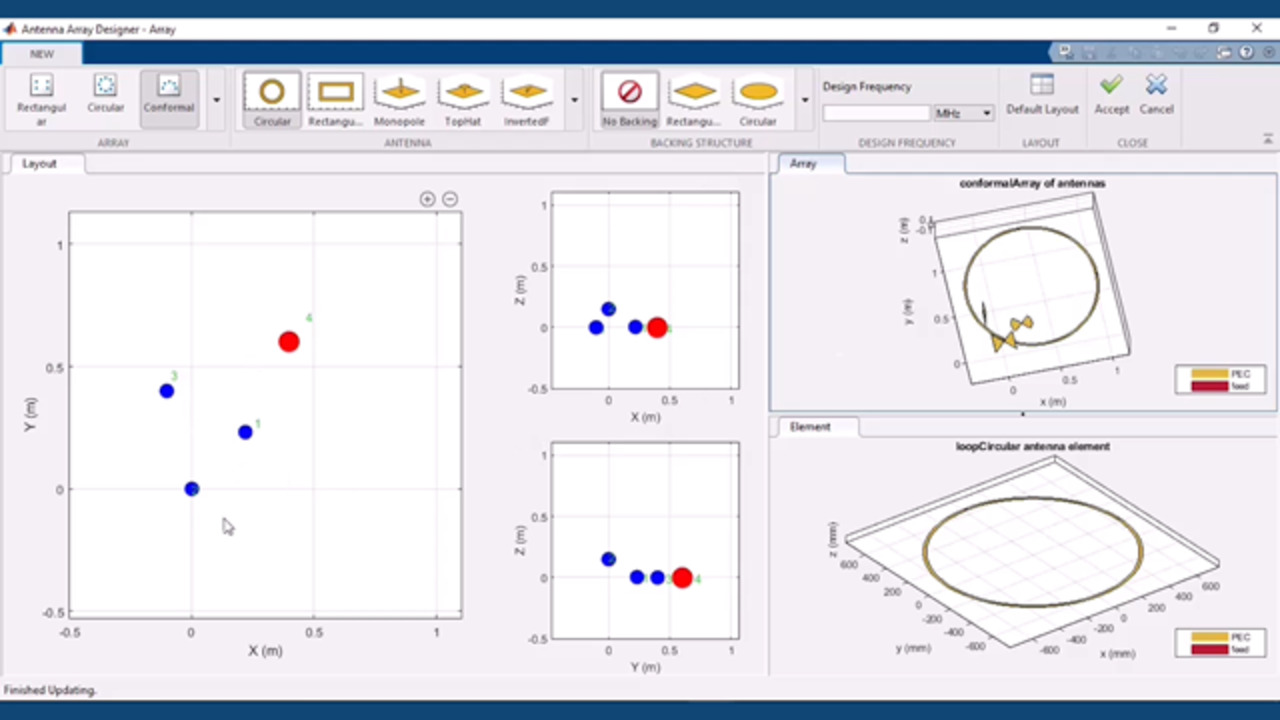Click the Default Layout button

point(1042,96)
